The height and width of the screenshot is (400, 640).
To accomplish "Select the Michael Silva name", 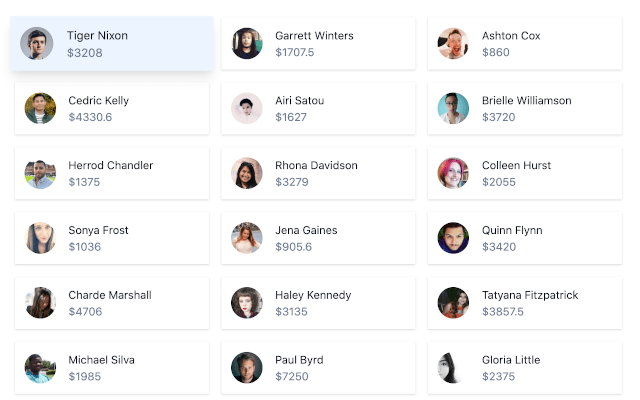I will tap(101, 360).
